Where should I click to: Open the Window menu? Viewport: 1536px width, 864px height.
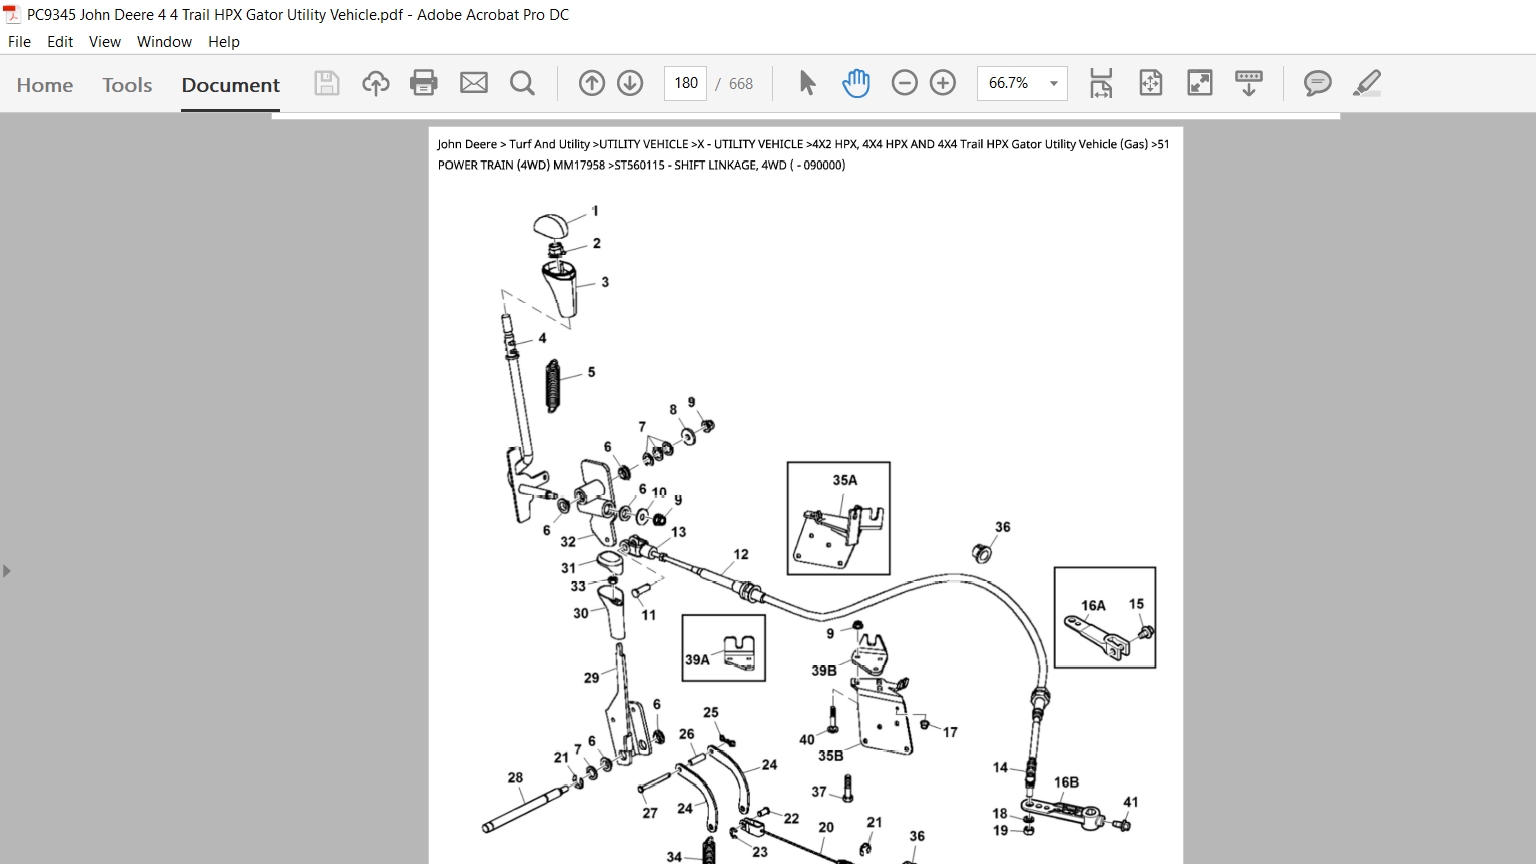coord(164,42)
